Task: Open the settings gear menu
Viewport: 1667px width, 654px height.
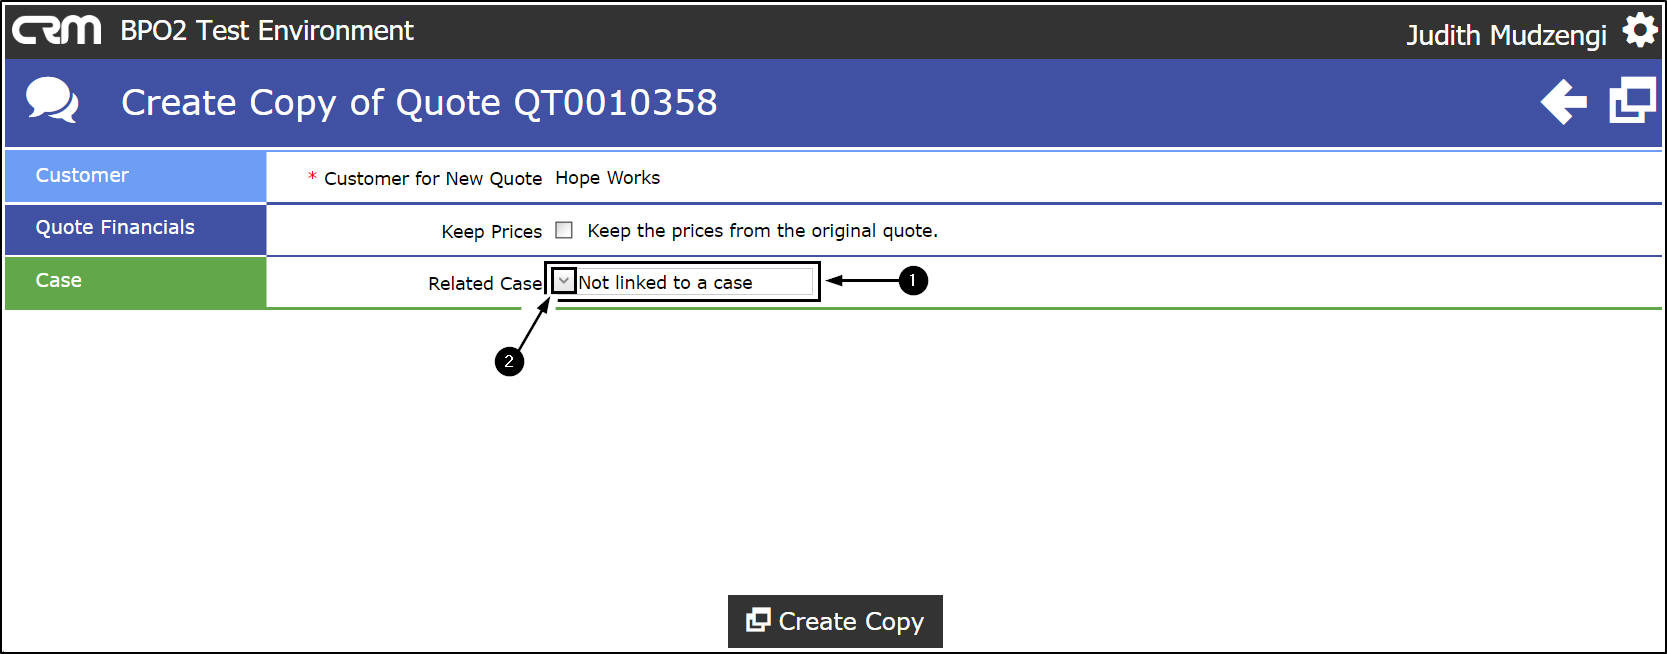Action: click(x=1639, y=30)
